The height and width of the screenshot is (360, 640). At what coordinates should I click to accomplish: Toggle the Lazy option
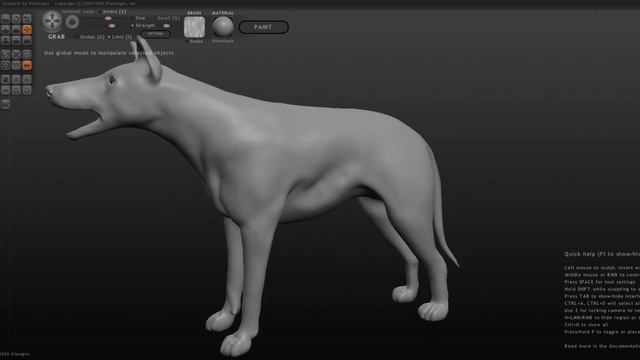click(88, 12)
